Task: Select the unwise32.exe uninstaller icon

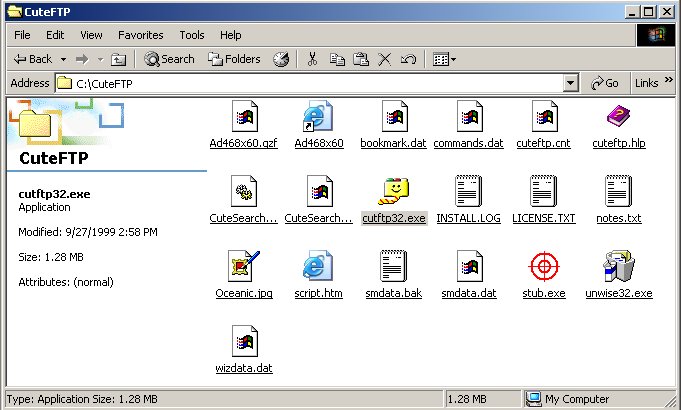Action: pos(618,266)
